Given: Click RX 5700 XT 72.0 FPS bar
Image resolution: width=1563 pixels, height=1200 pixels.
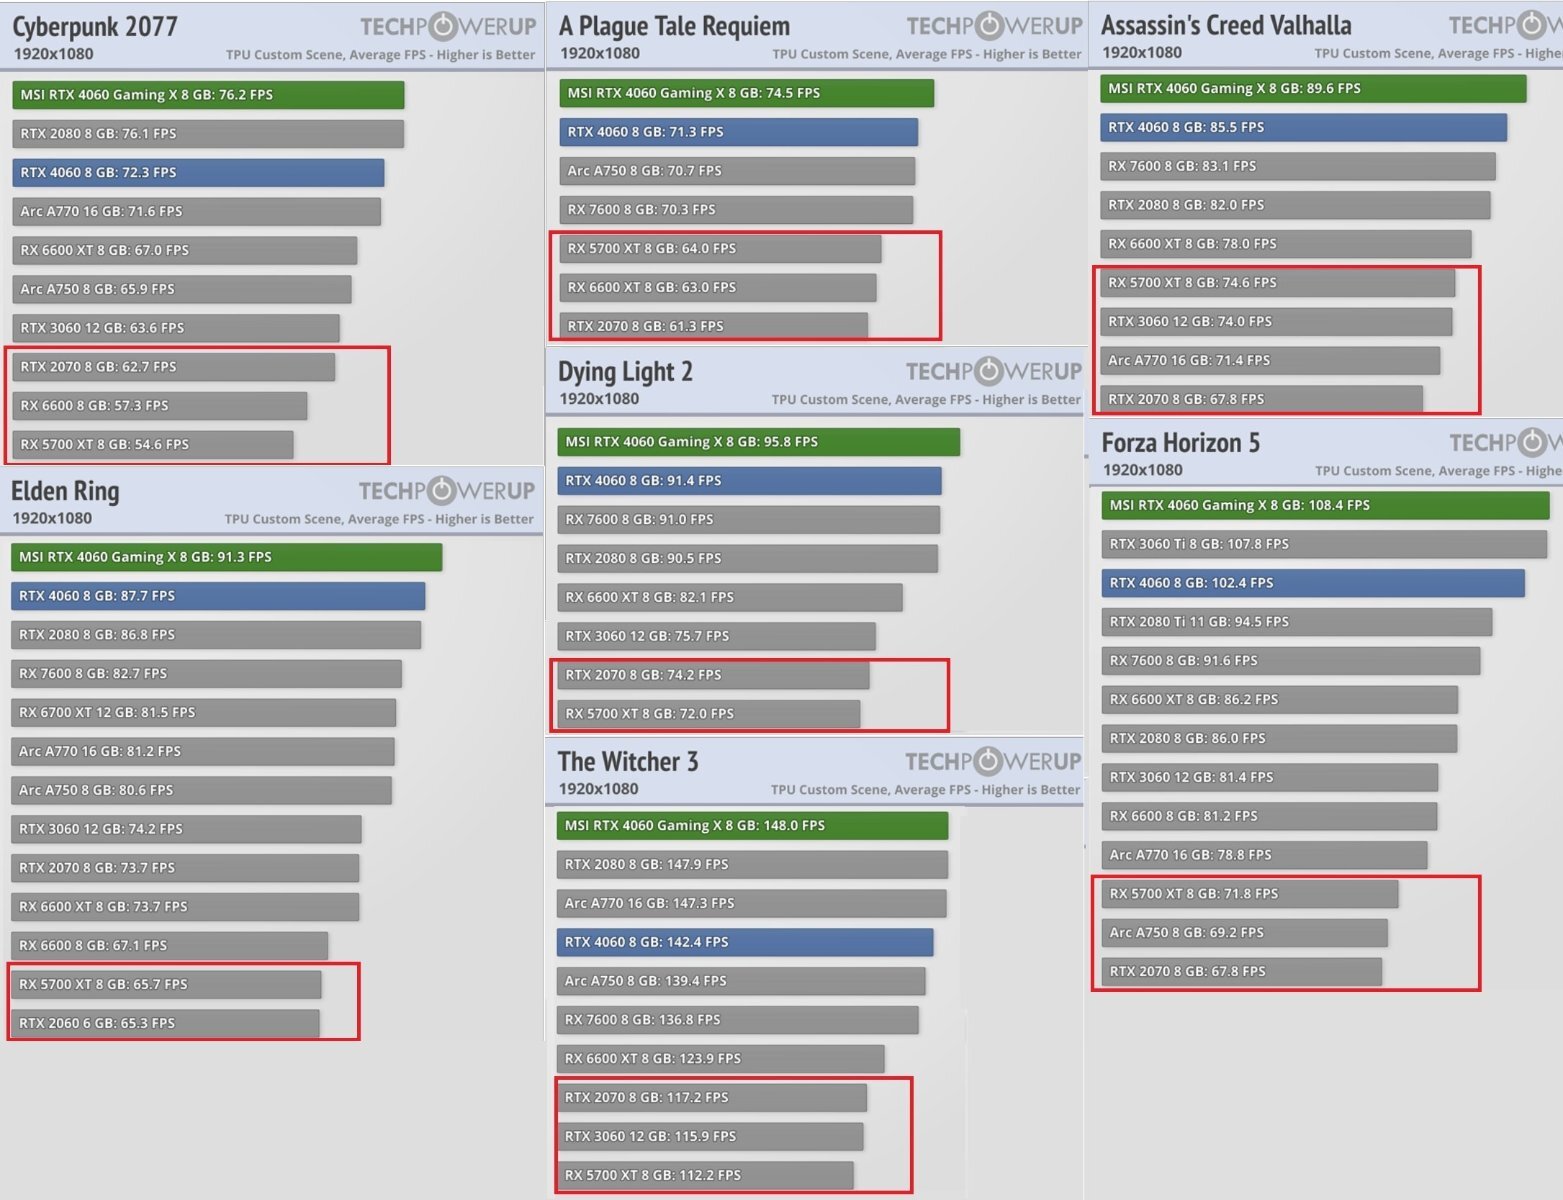Looking at the screenshot, I should pyautogui.click(x=709, y=714).
